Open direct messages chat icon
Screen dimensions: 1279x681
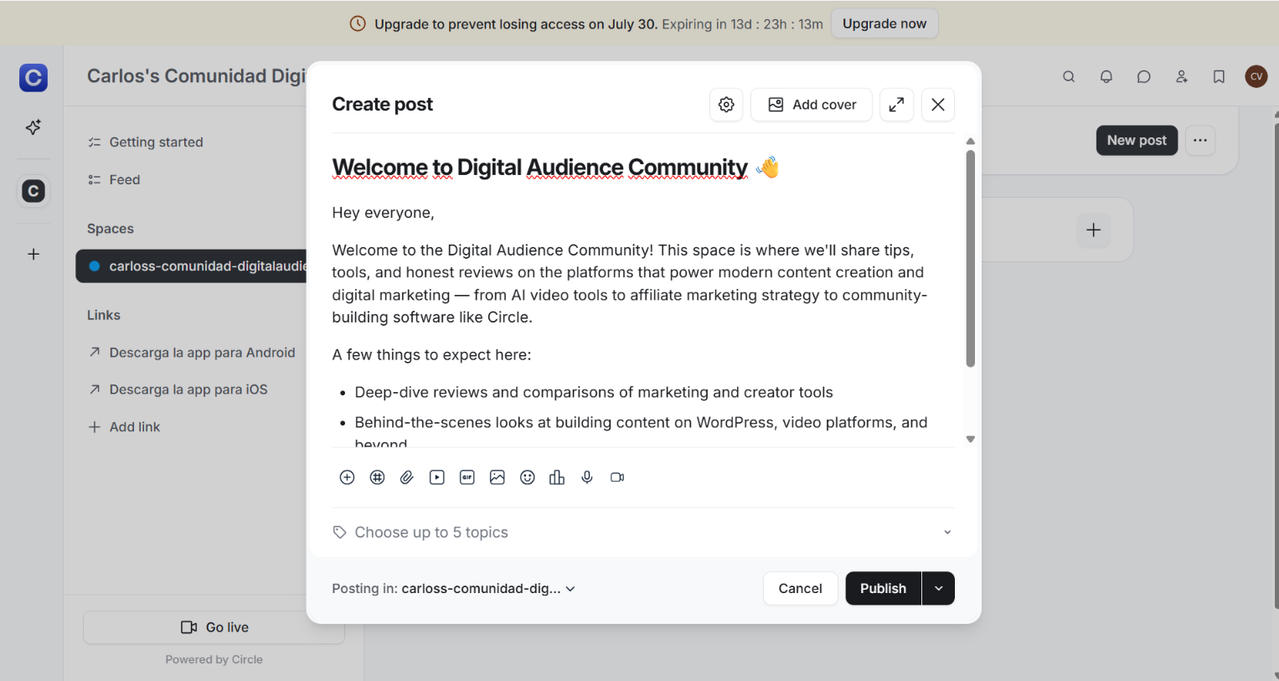click(1144, 77)
